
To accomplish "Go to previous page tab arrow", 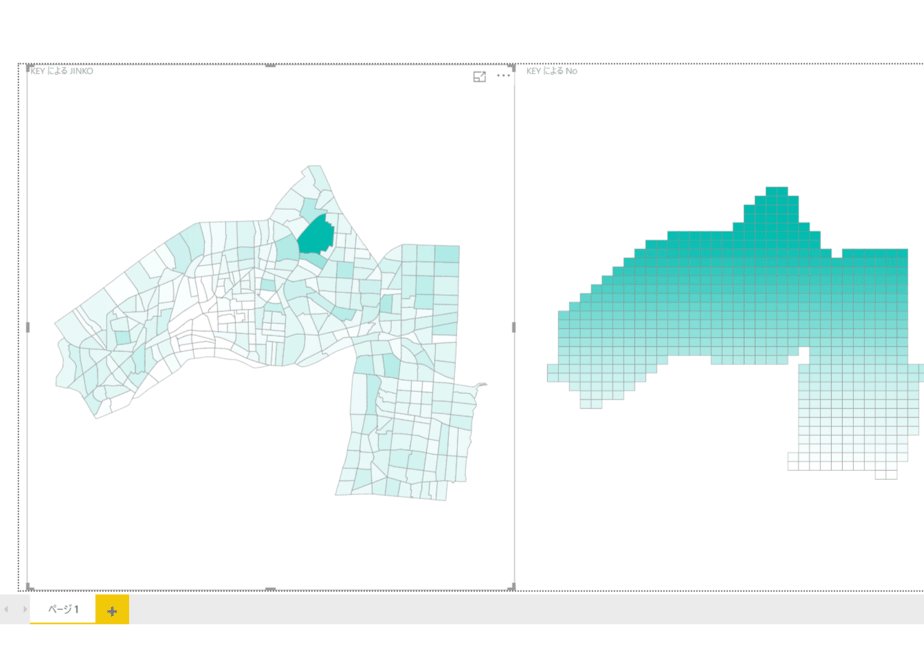I will [x=6, y=609].
